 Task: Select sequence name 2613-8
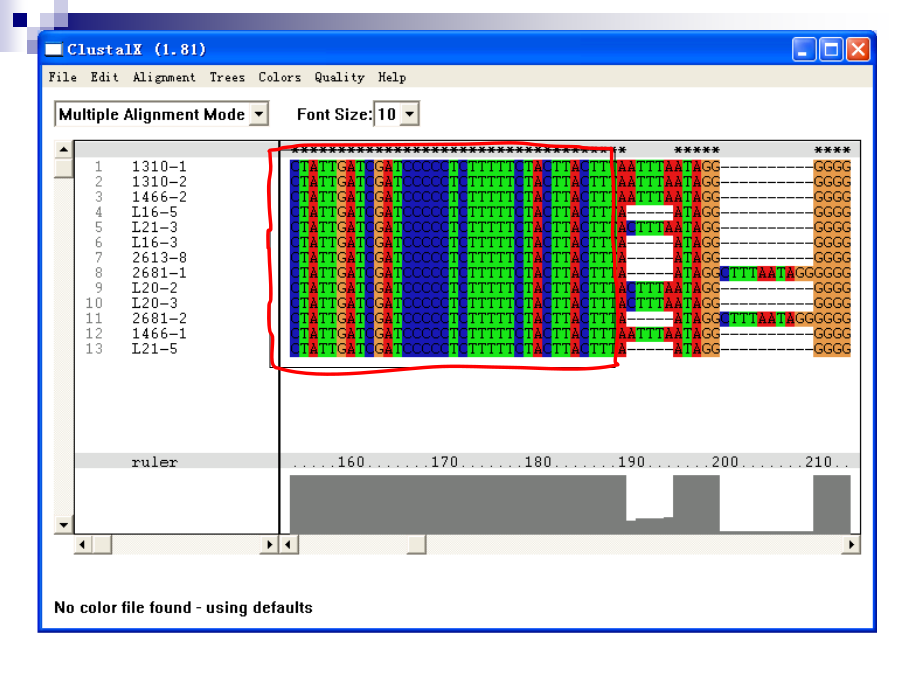coord(159,258)
